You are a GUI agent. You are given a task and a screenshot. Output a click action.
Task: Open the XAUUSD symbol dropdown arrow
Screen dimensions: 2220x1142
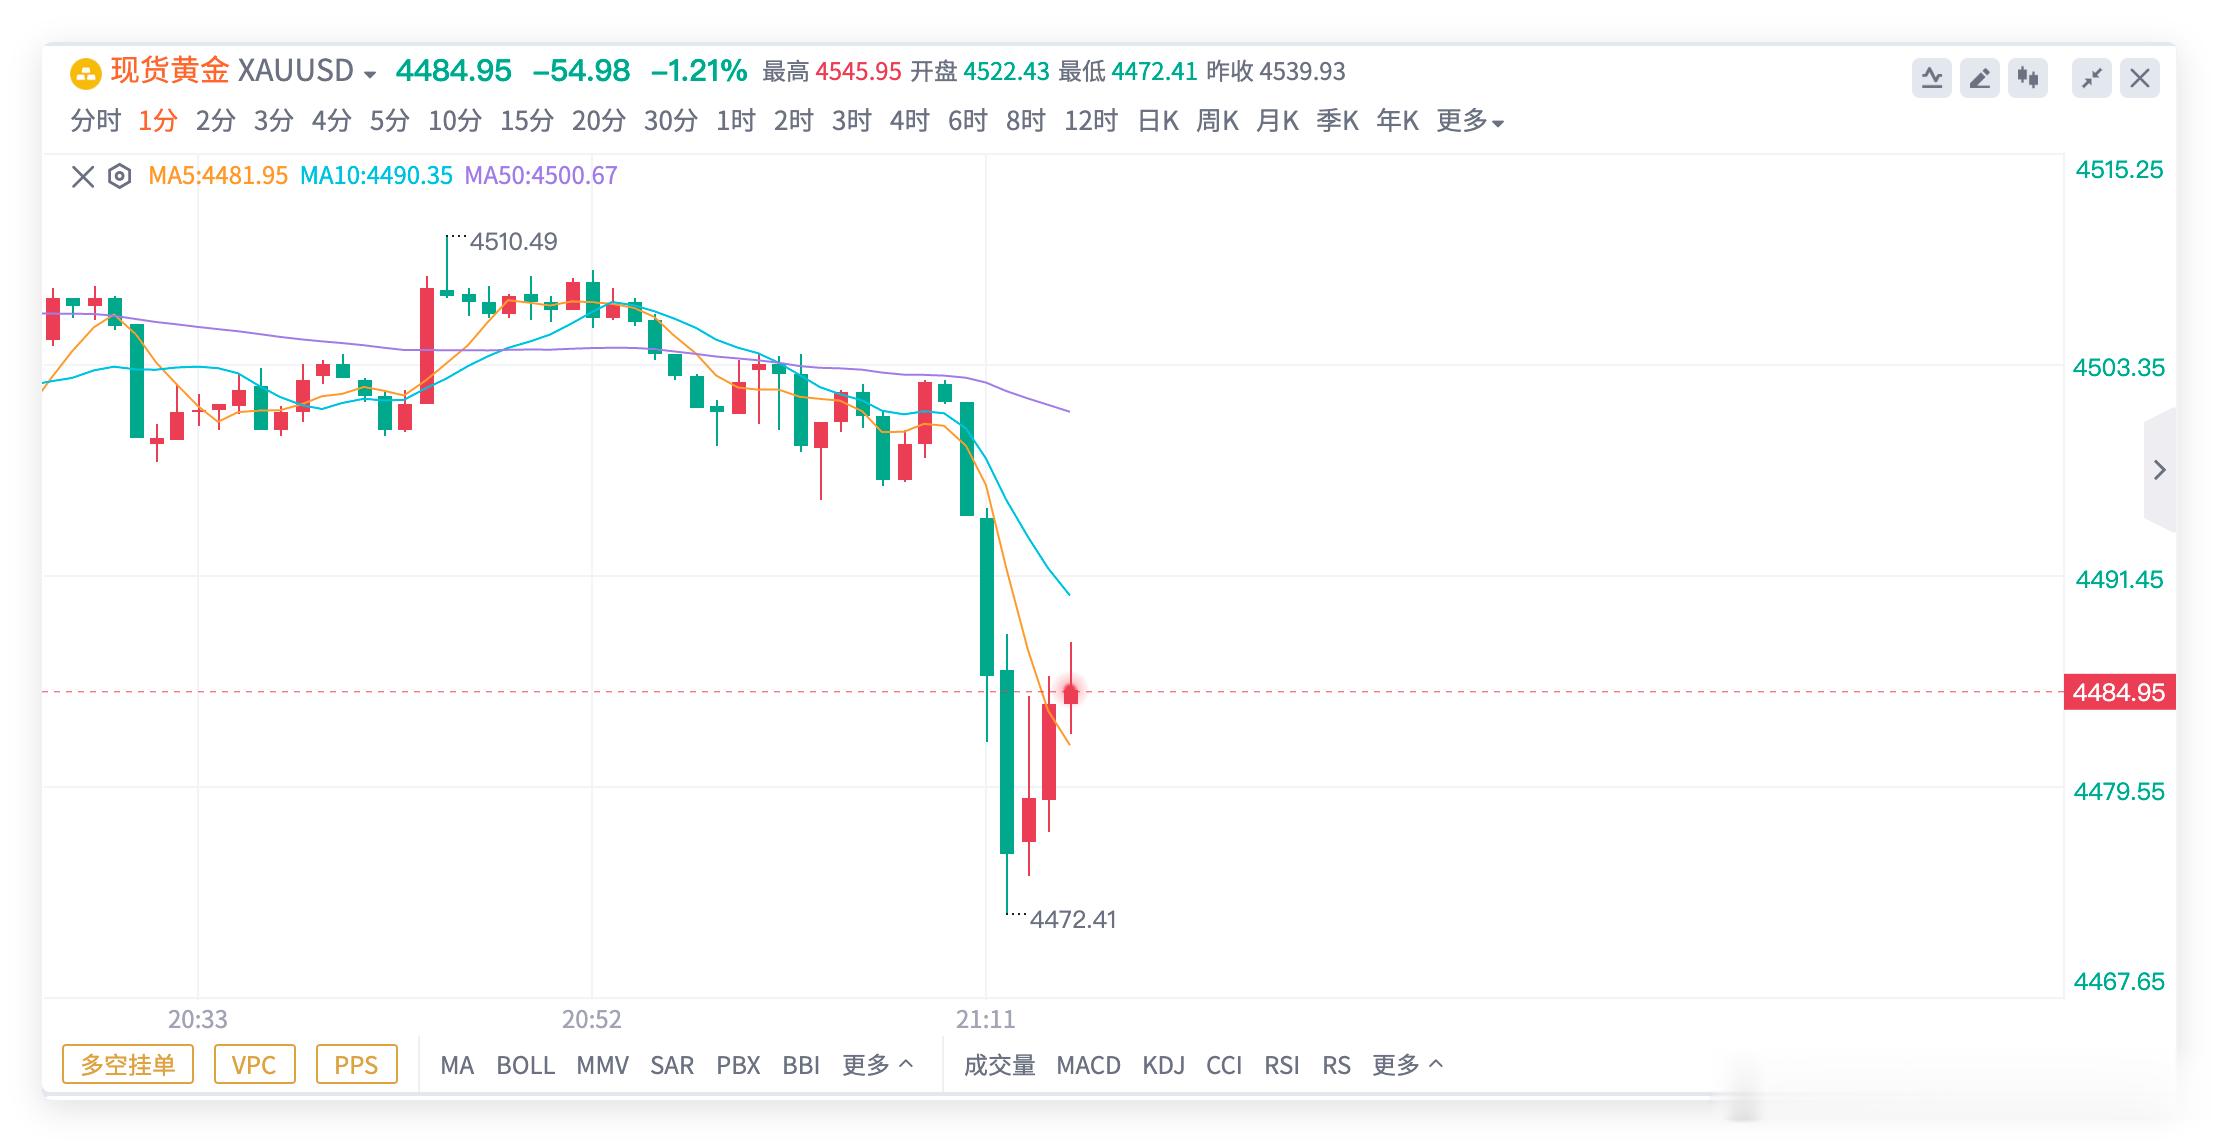pos(370,75)
